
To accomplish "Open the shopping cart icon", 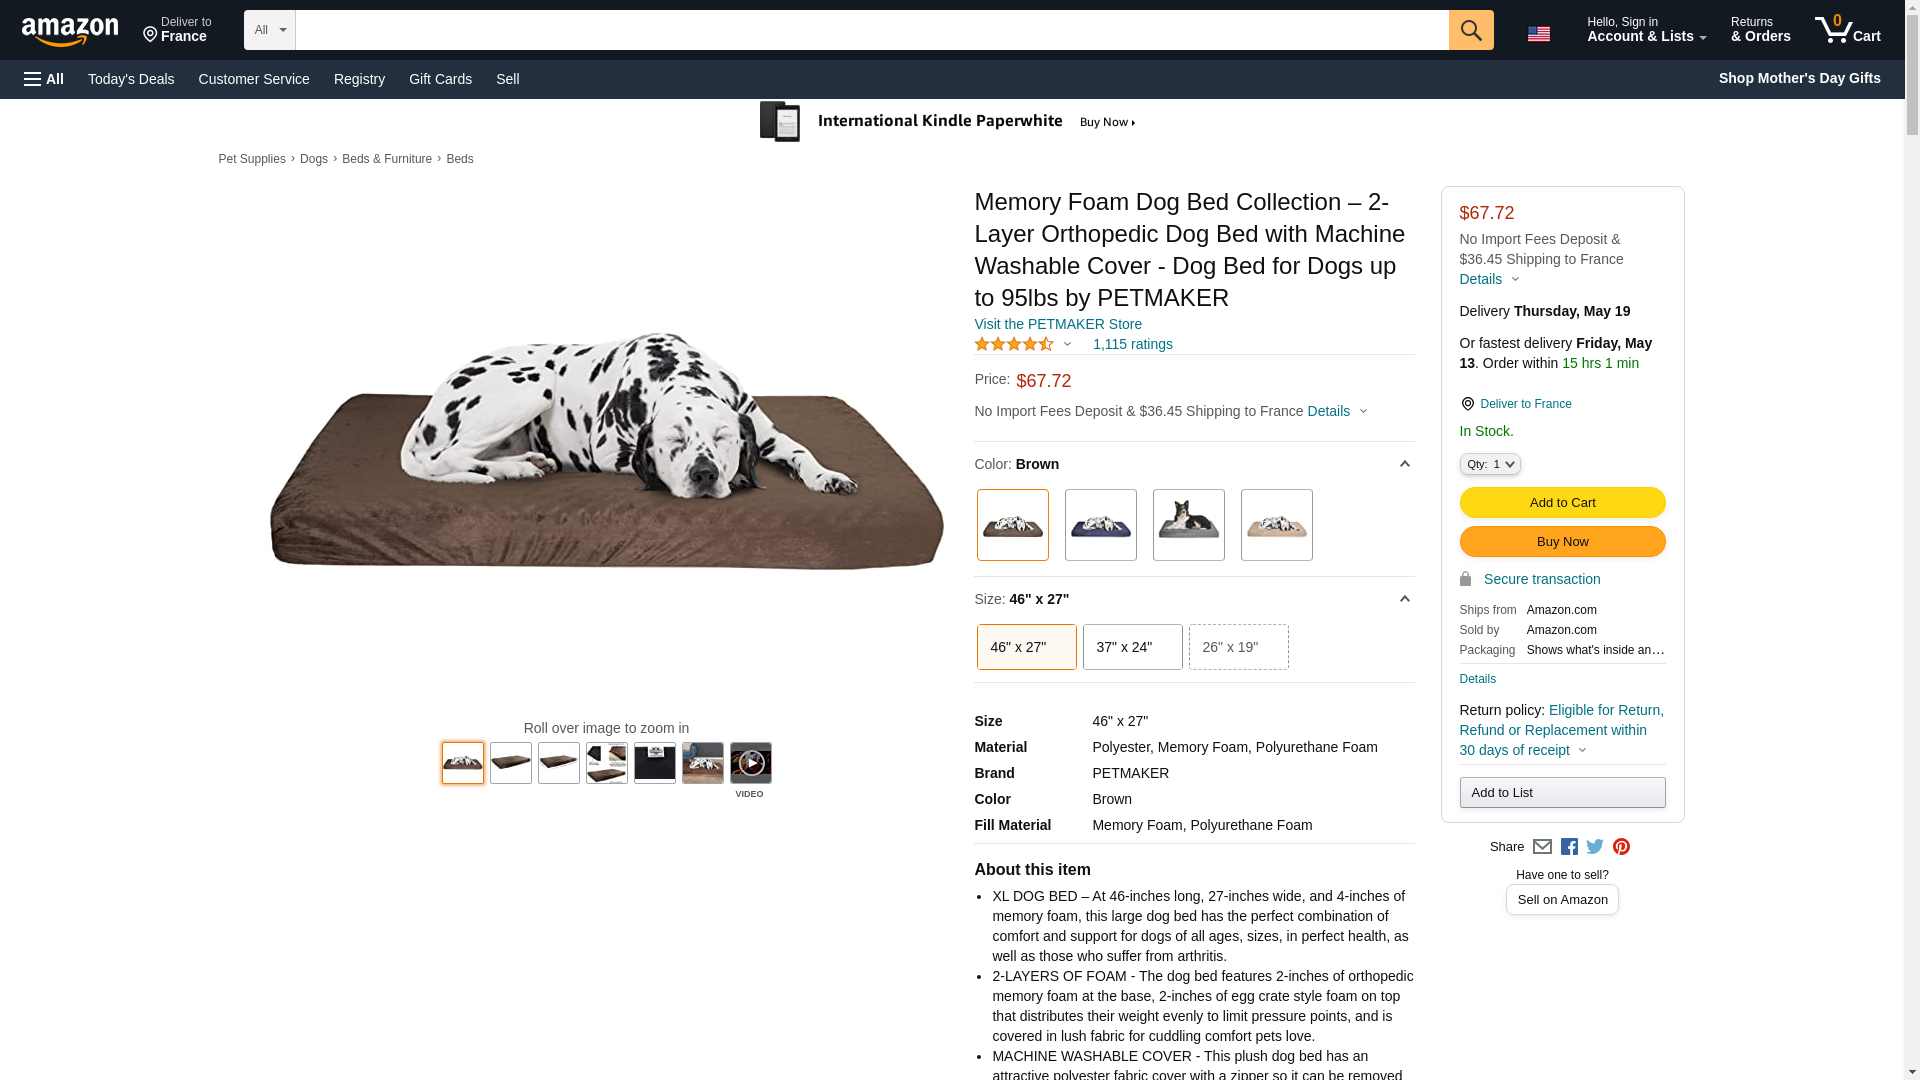I will coord(1847,30).
